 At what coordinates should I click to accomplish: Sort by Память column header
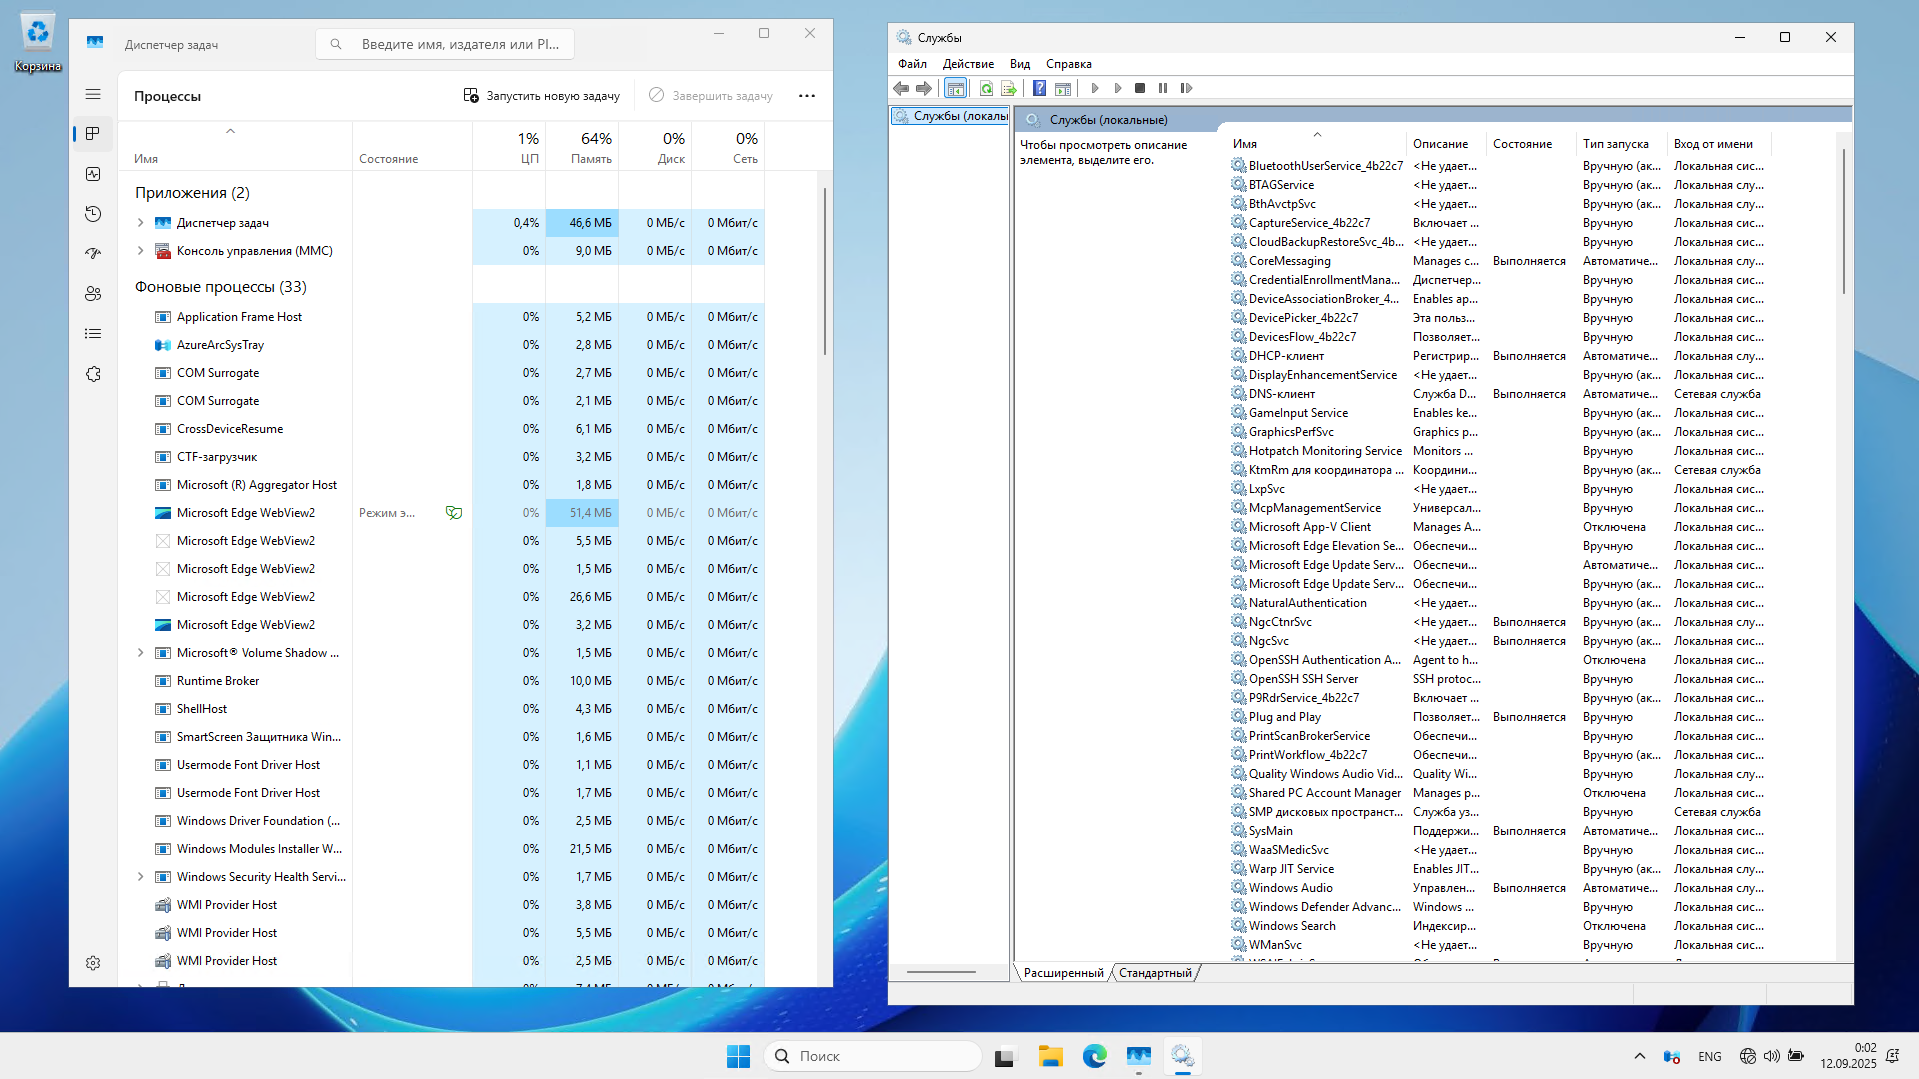coord(582,146)
